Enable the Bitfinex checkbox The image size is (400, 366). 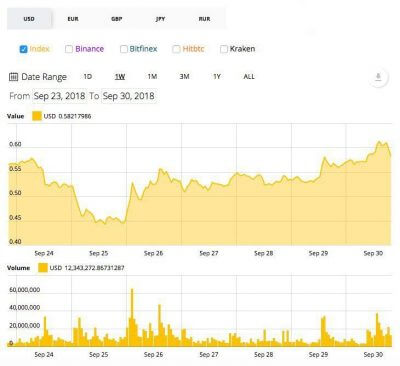(x=124, y=49)
